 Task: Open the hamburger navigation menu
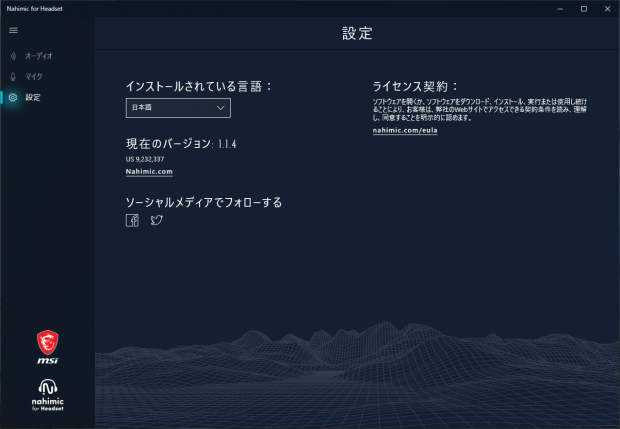tap(13, 30)
